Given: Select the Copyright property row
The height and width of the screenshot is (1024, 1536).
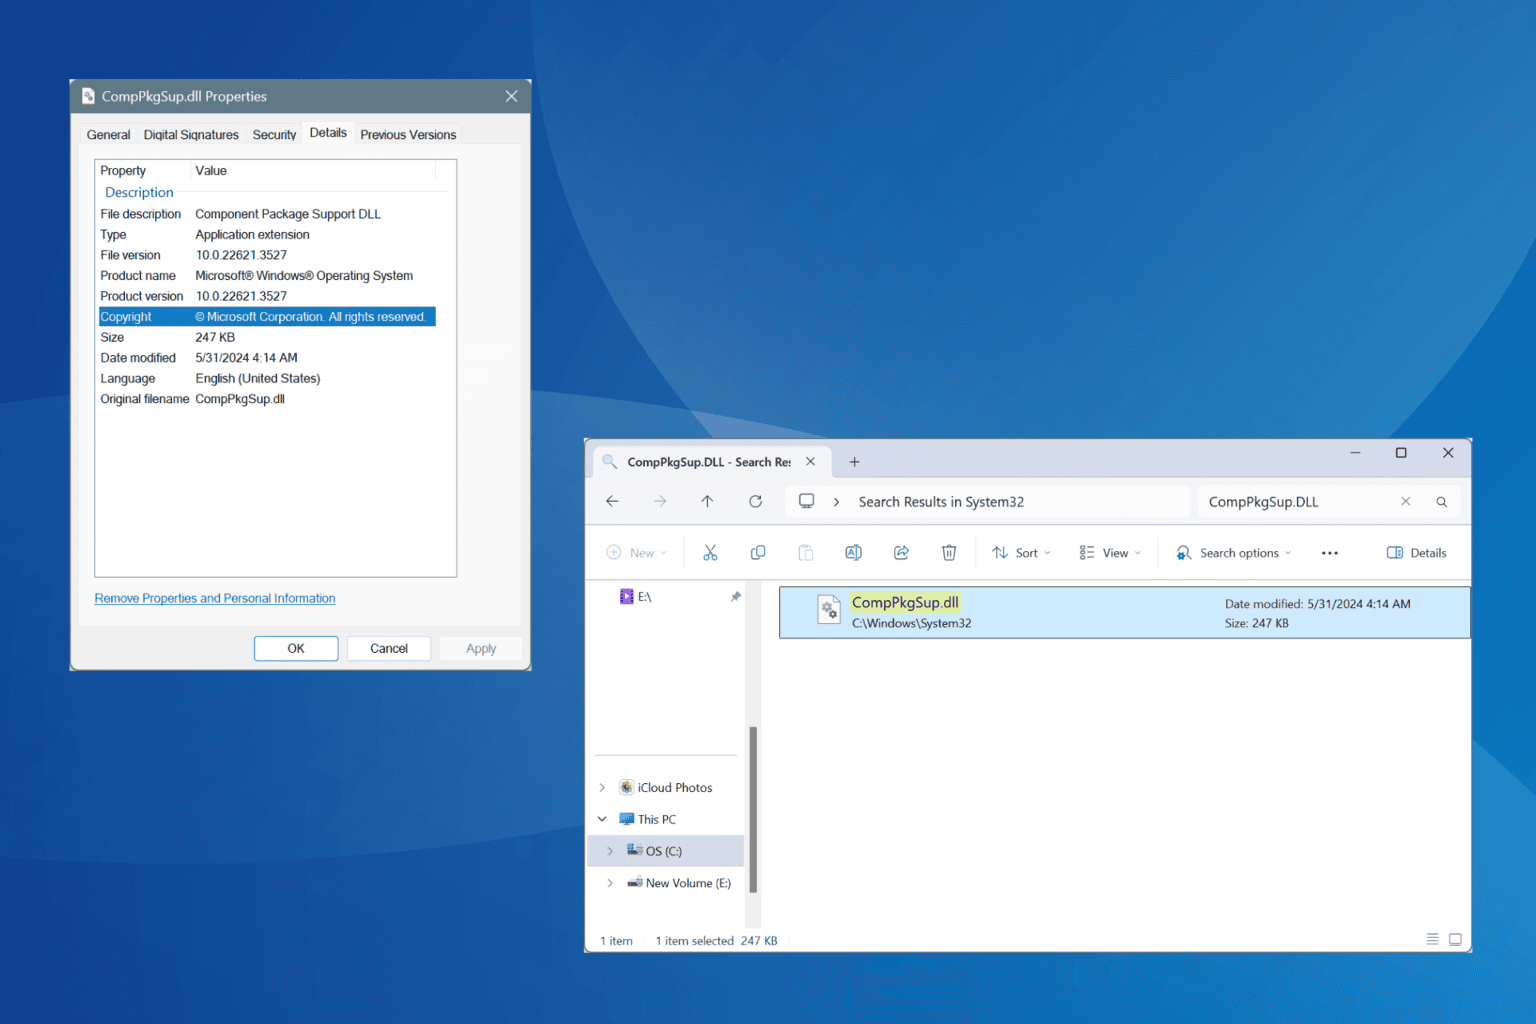Looking at the screenshot, I should coord(267,317).
